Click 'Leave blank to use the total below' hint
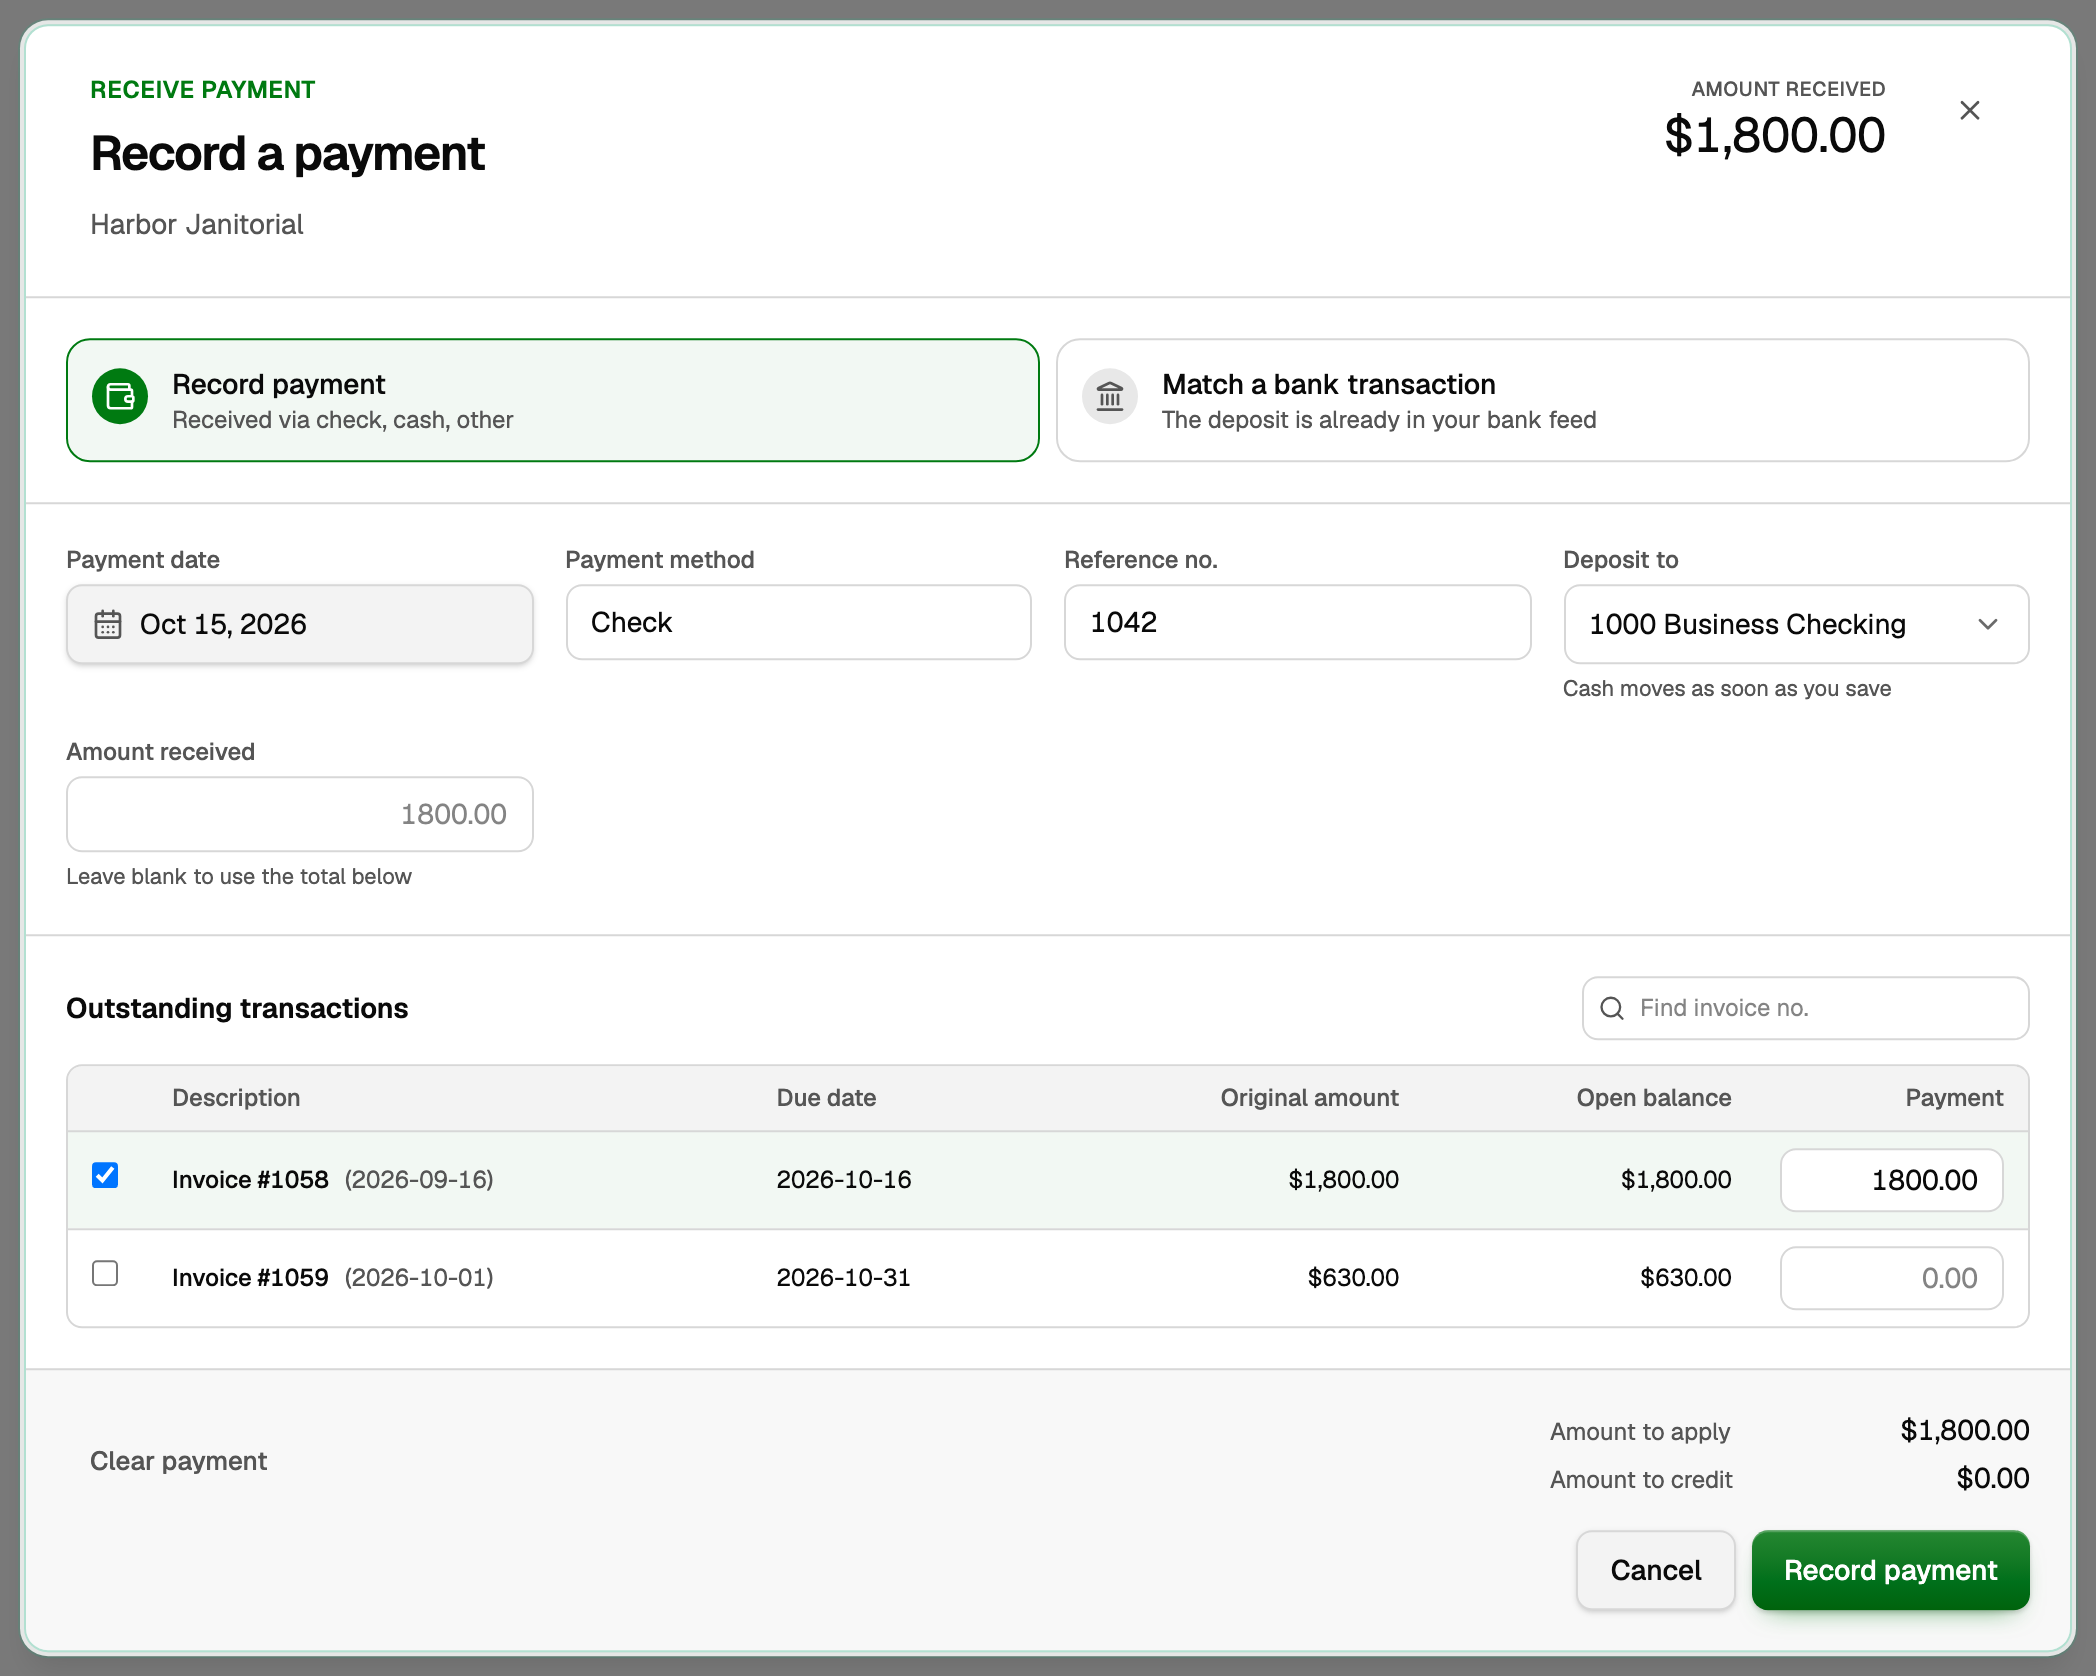This screenshot has height=1676, width=2096. click(x=239, y=876)
